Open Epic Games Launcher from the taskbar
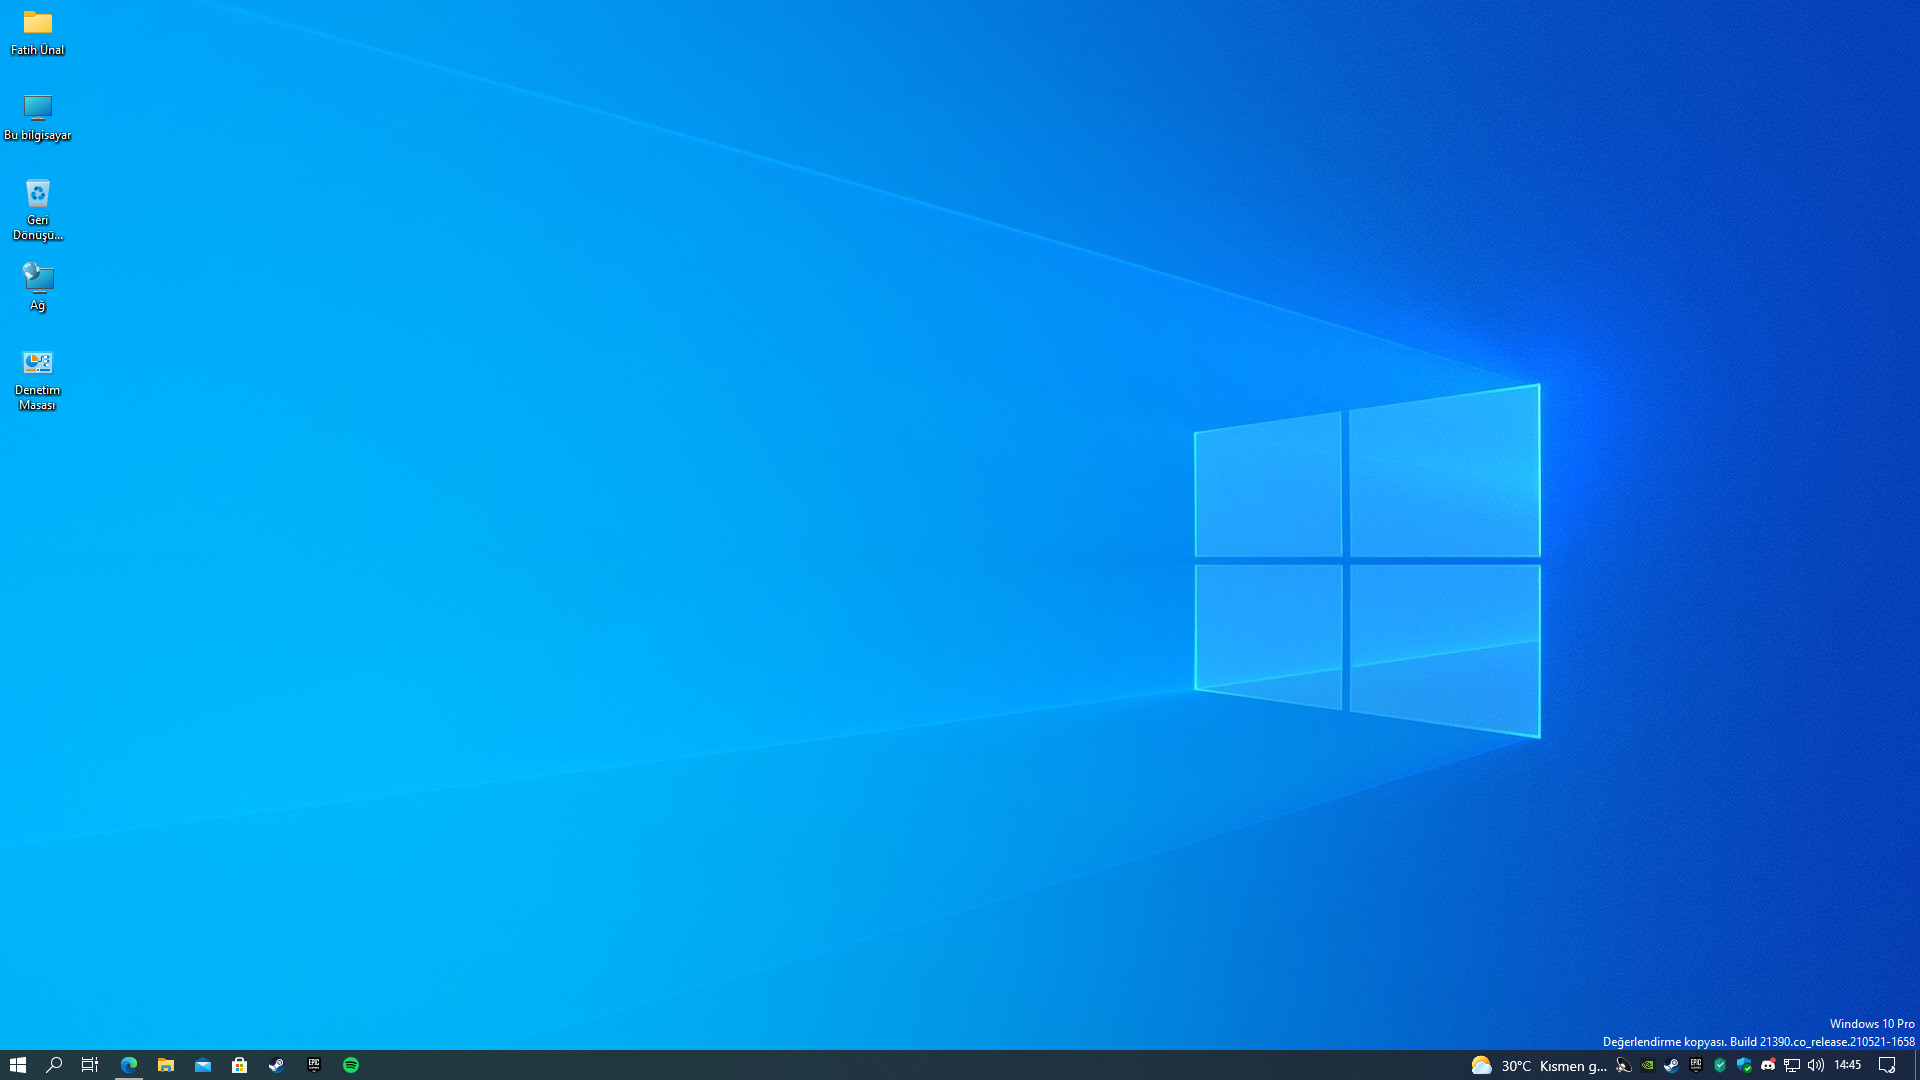Screen dimensions: 1920x1080 (314, 1065)
